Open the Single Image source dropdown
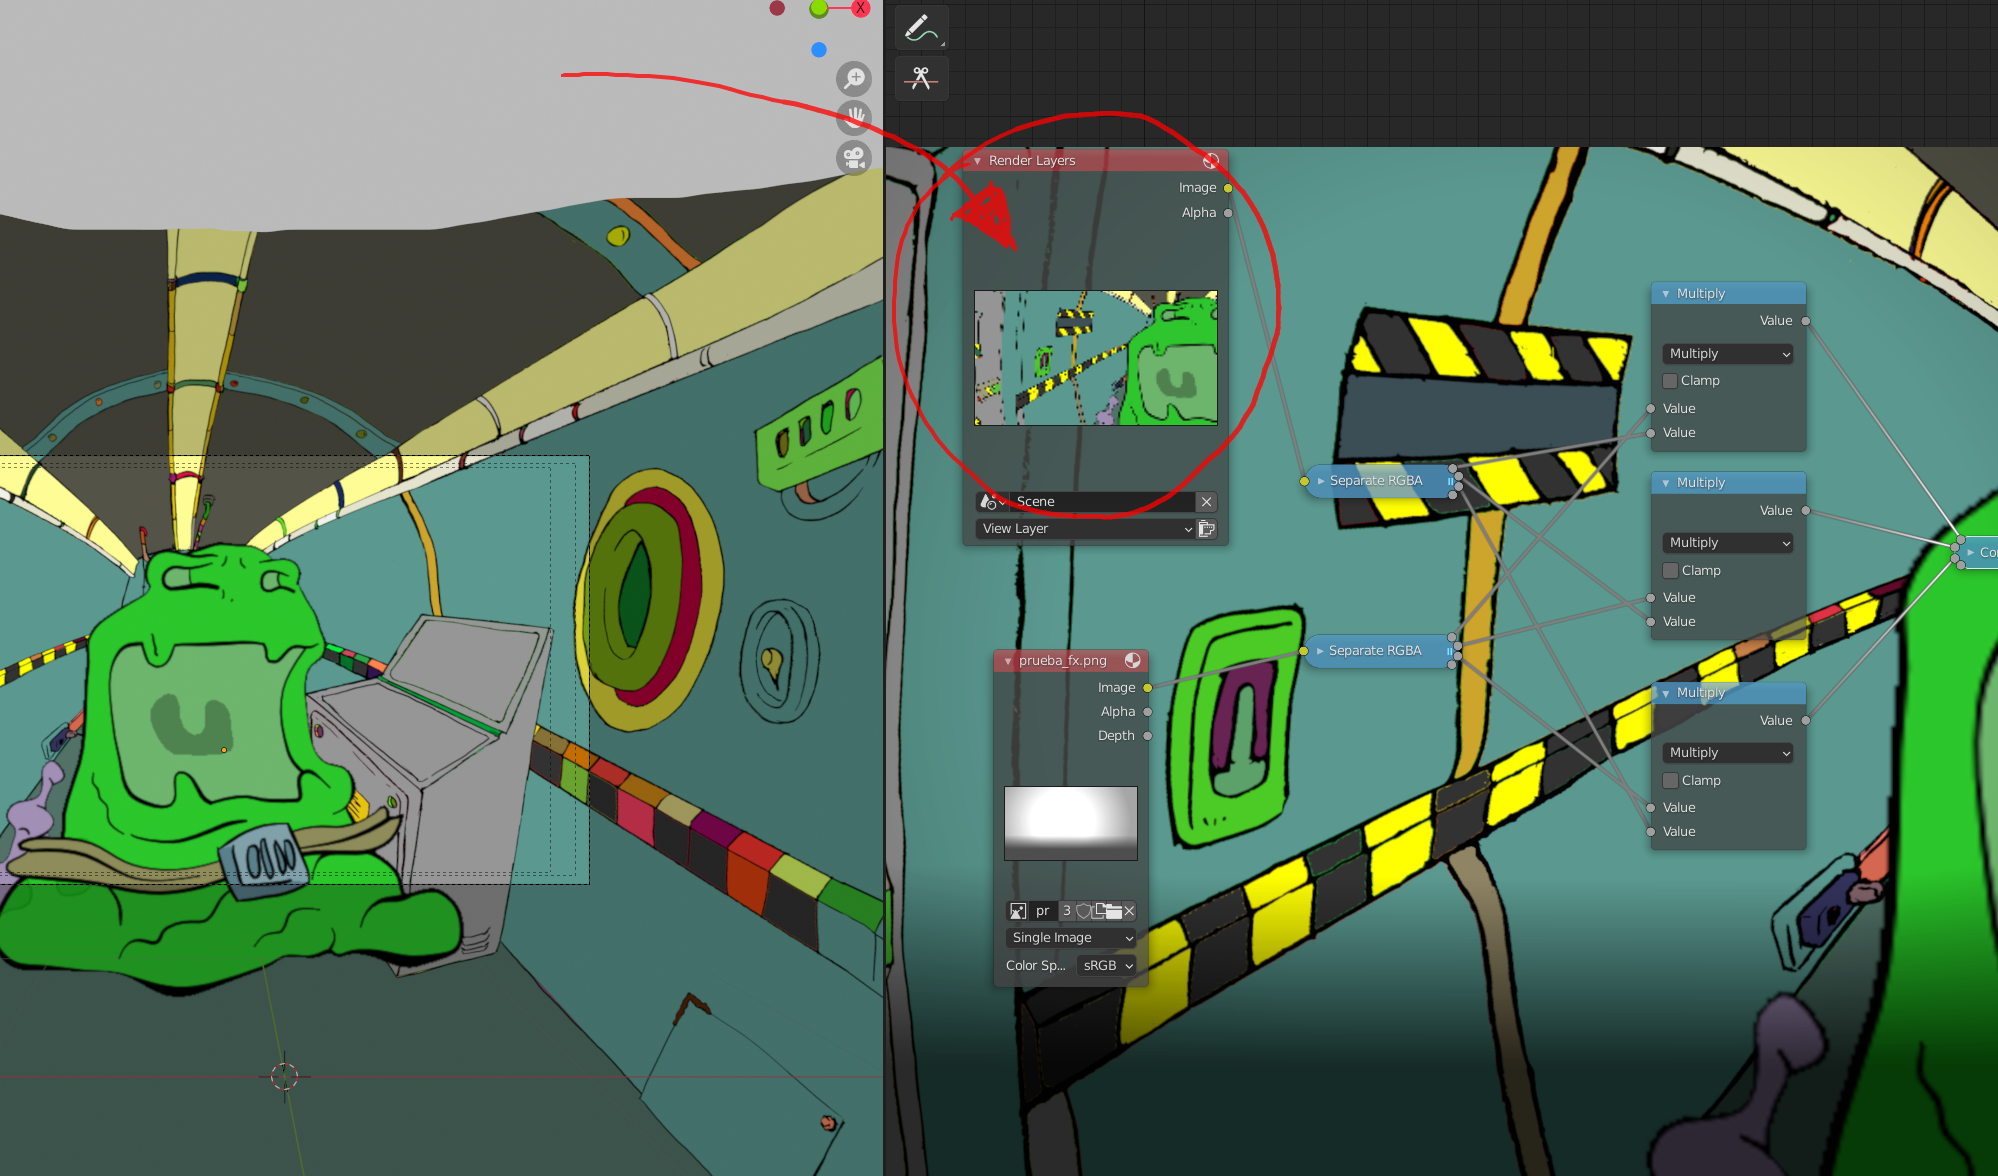Image resolution: width=1998 pixels, height=1176 pixels. pyautogui.click(x=1071, y=938)
